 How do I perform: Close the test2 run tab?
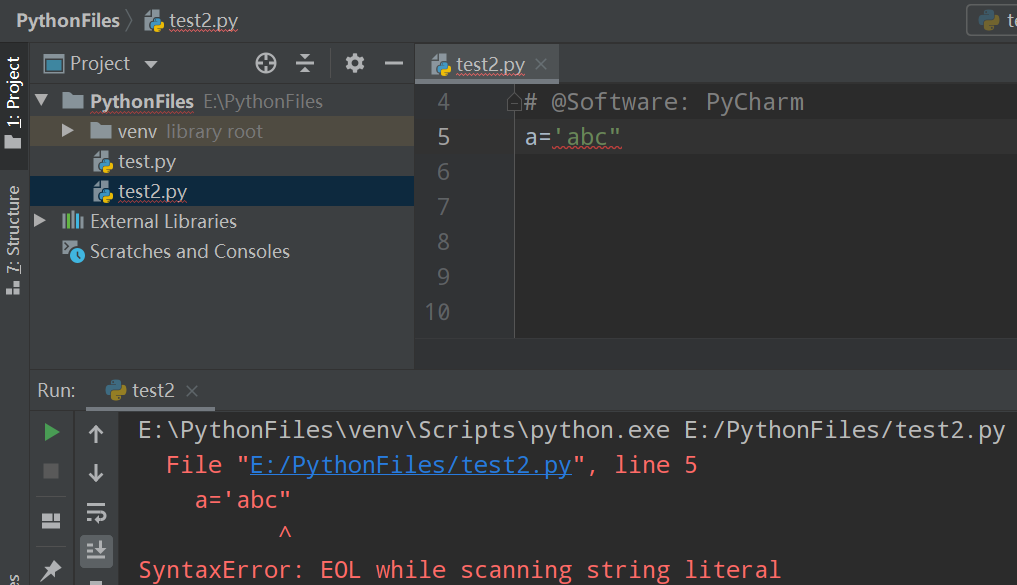[191, 391]
